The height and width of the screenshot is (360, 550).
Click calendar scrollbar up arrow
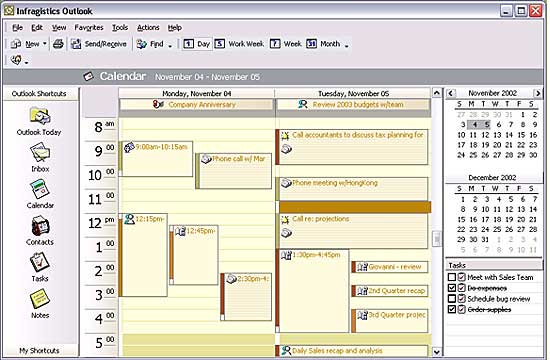coord(437,93)
